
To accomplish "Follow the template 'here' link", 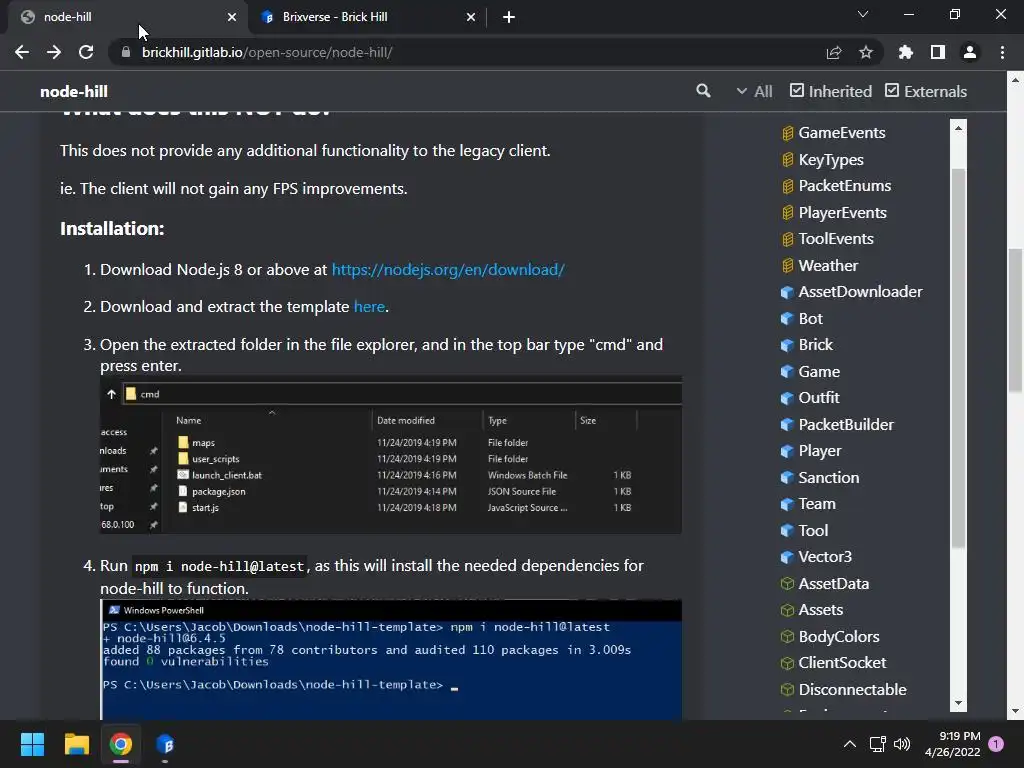I will coord(369,306).
